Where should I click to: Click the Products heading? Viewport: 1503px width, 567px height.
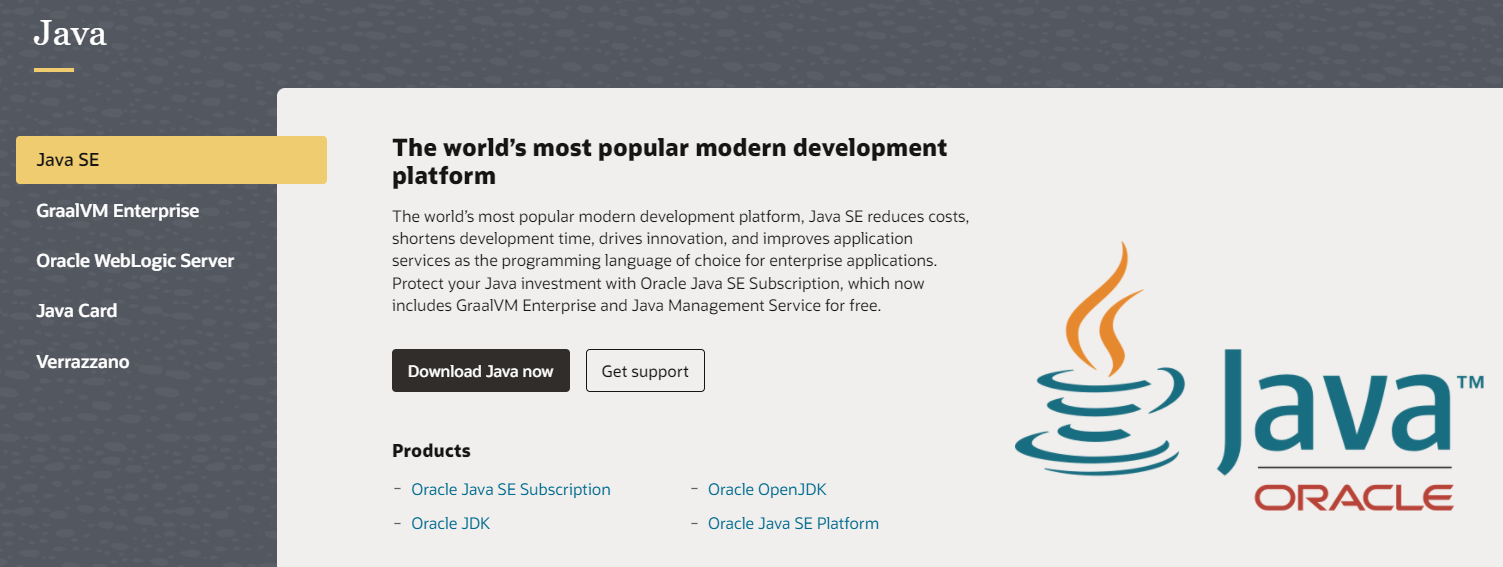coord(431,451)
